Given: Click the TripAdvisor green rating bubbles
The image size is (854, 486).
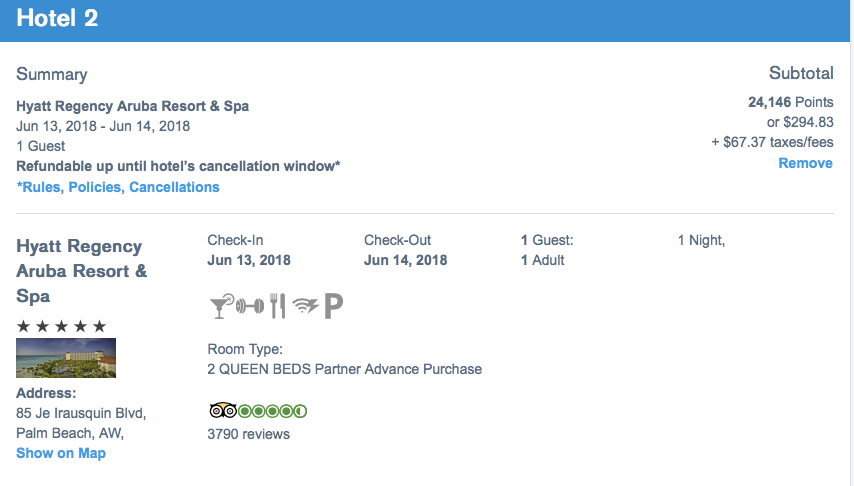Looking at the screenshot, I should pos(272,411).
